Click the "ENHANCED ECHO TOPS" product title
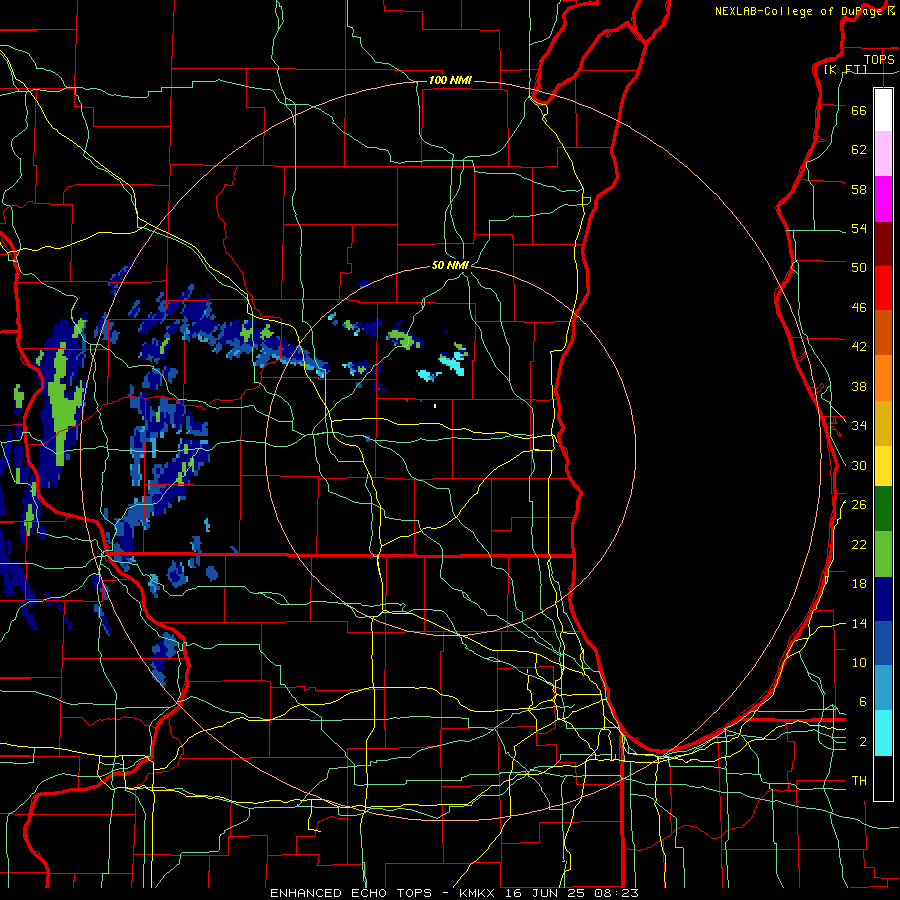 click(351, 893)
